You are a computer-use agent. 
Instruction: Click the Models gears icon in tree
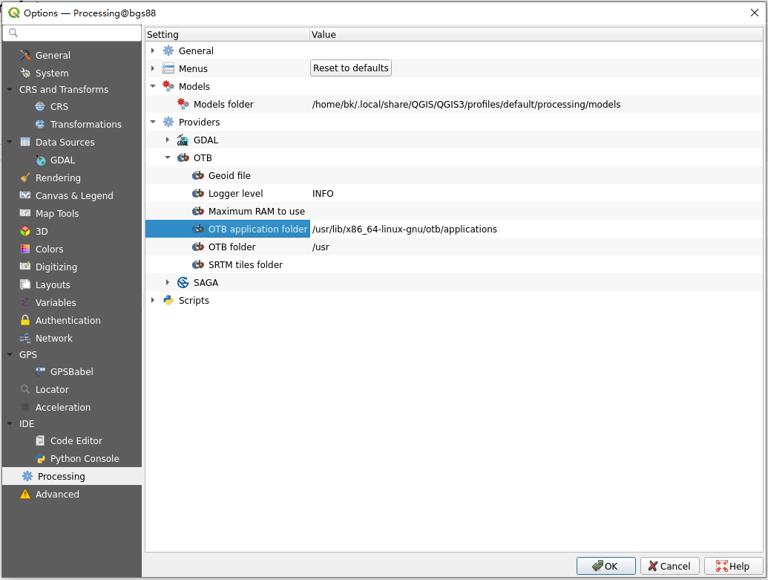pos(168,86)
